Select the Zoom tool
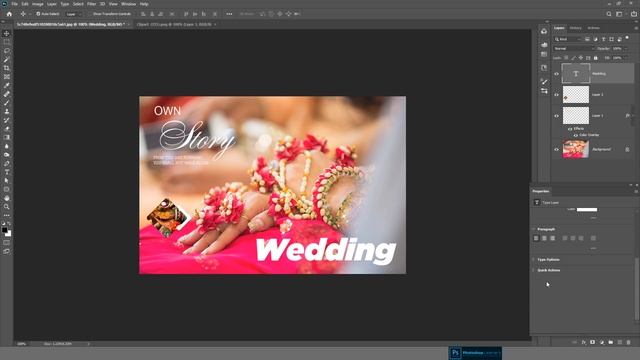The height and width of the screenshot is (360, 640). 7,207
